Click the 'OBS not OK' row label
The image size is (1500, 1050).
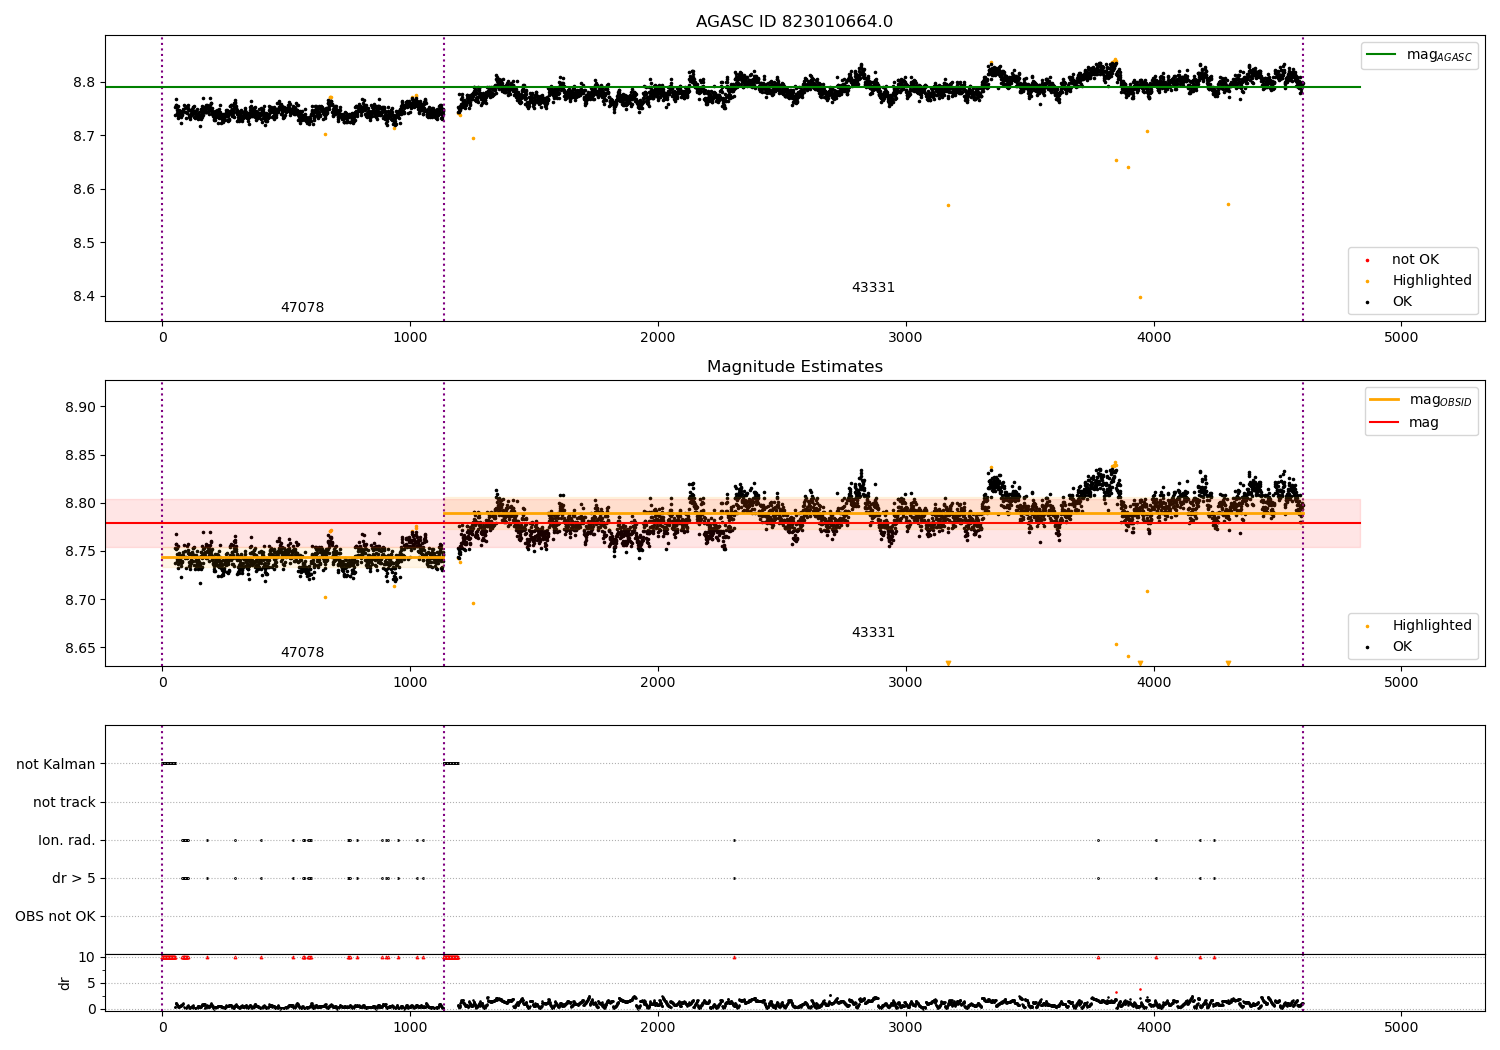[x=55, y=917]
